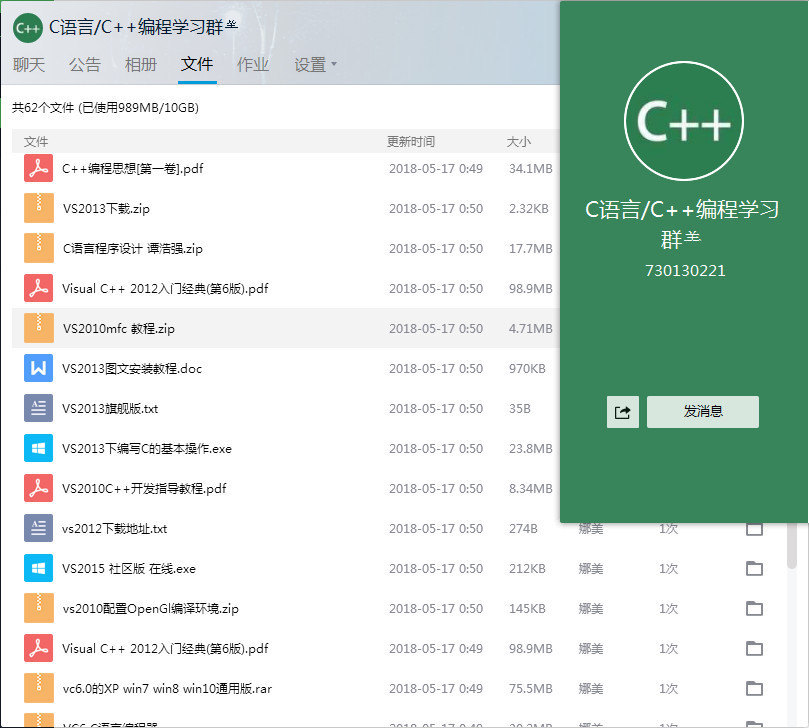
Task: Click file name vs2012下载地址.txt
Action: pyautogui.click(x=115, y=528)
